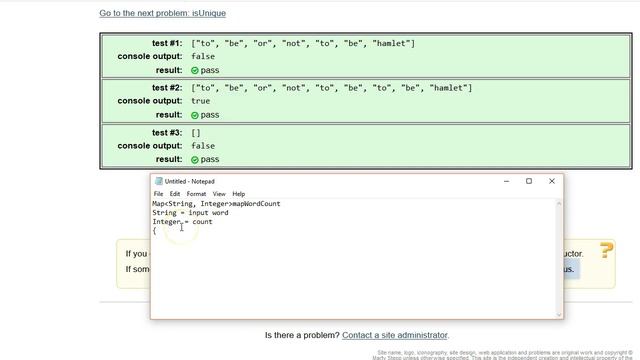The width and height of the screenshot is (640, 360).
Task: Click the yellow question mark help icon
Action: point(606,250)
